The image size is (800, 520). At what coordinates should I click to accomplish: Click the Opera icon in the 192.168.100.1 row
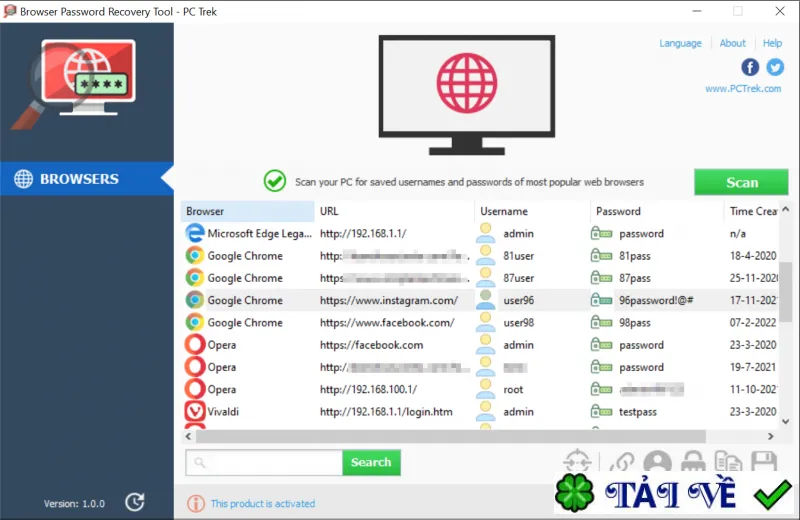pyautogui.click(x=195, y=389)
